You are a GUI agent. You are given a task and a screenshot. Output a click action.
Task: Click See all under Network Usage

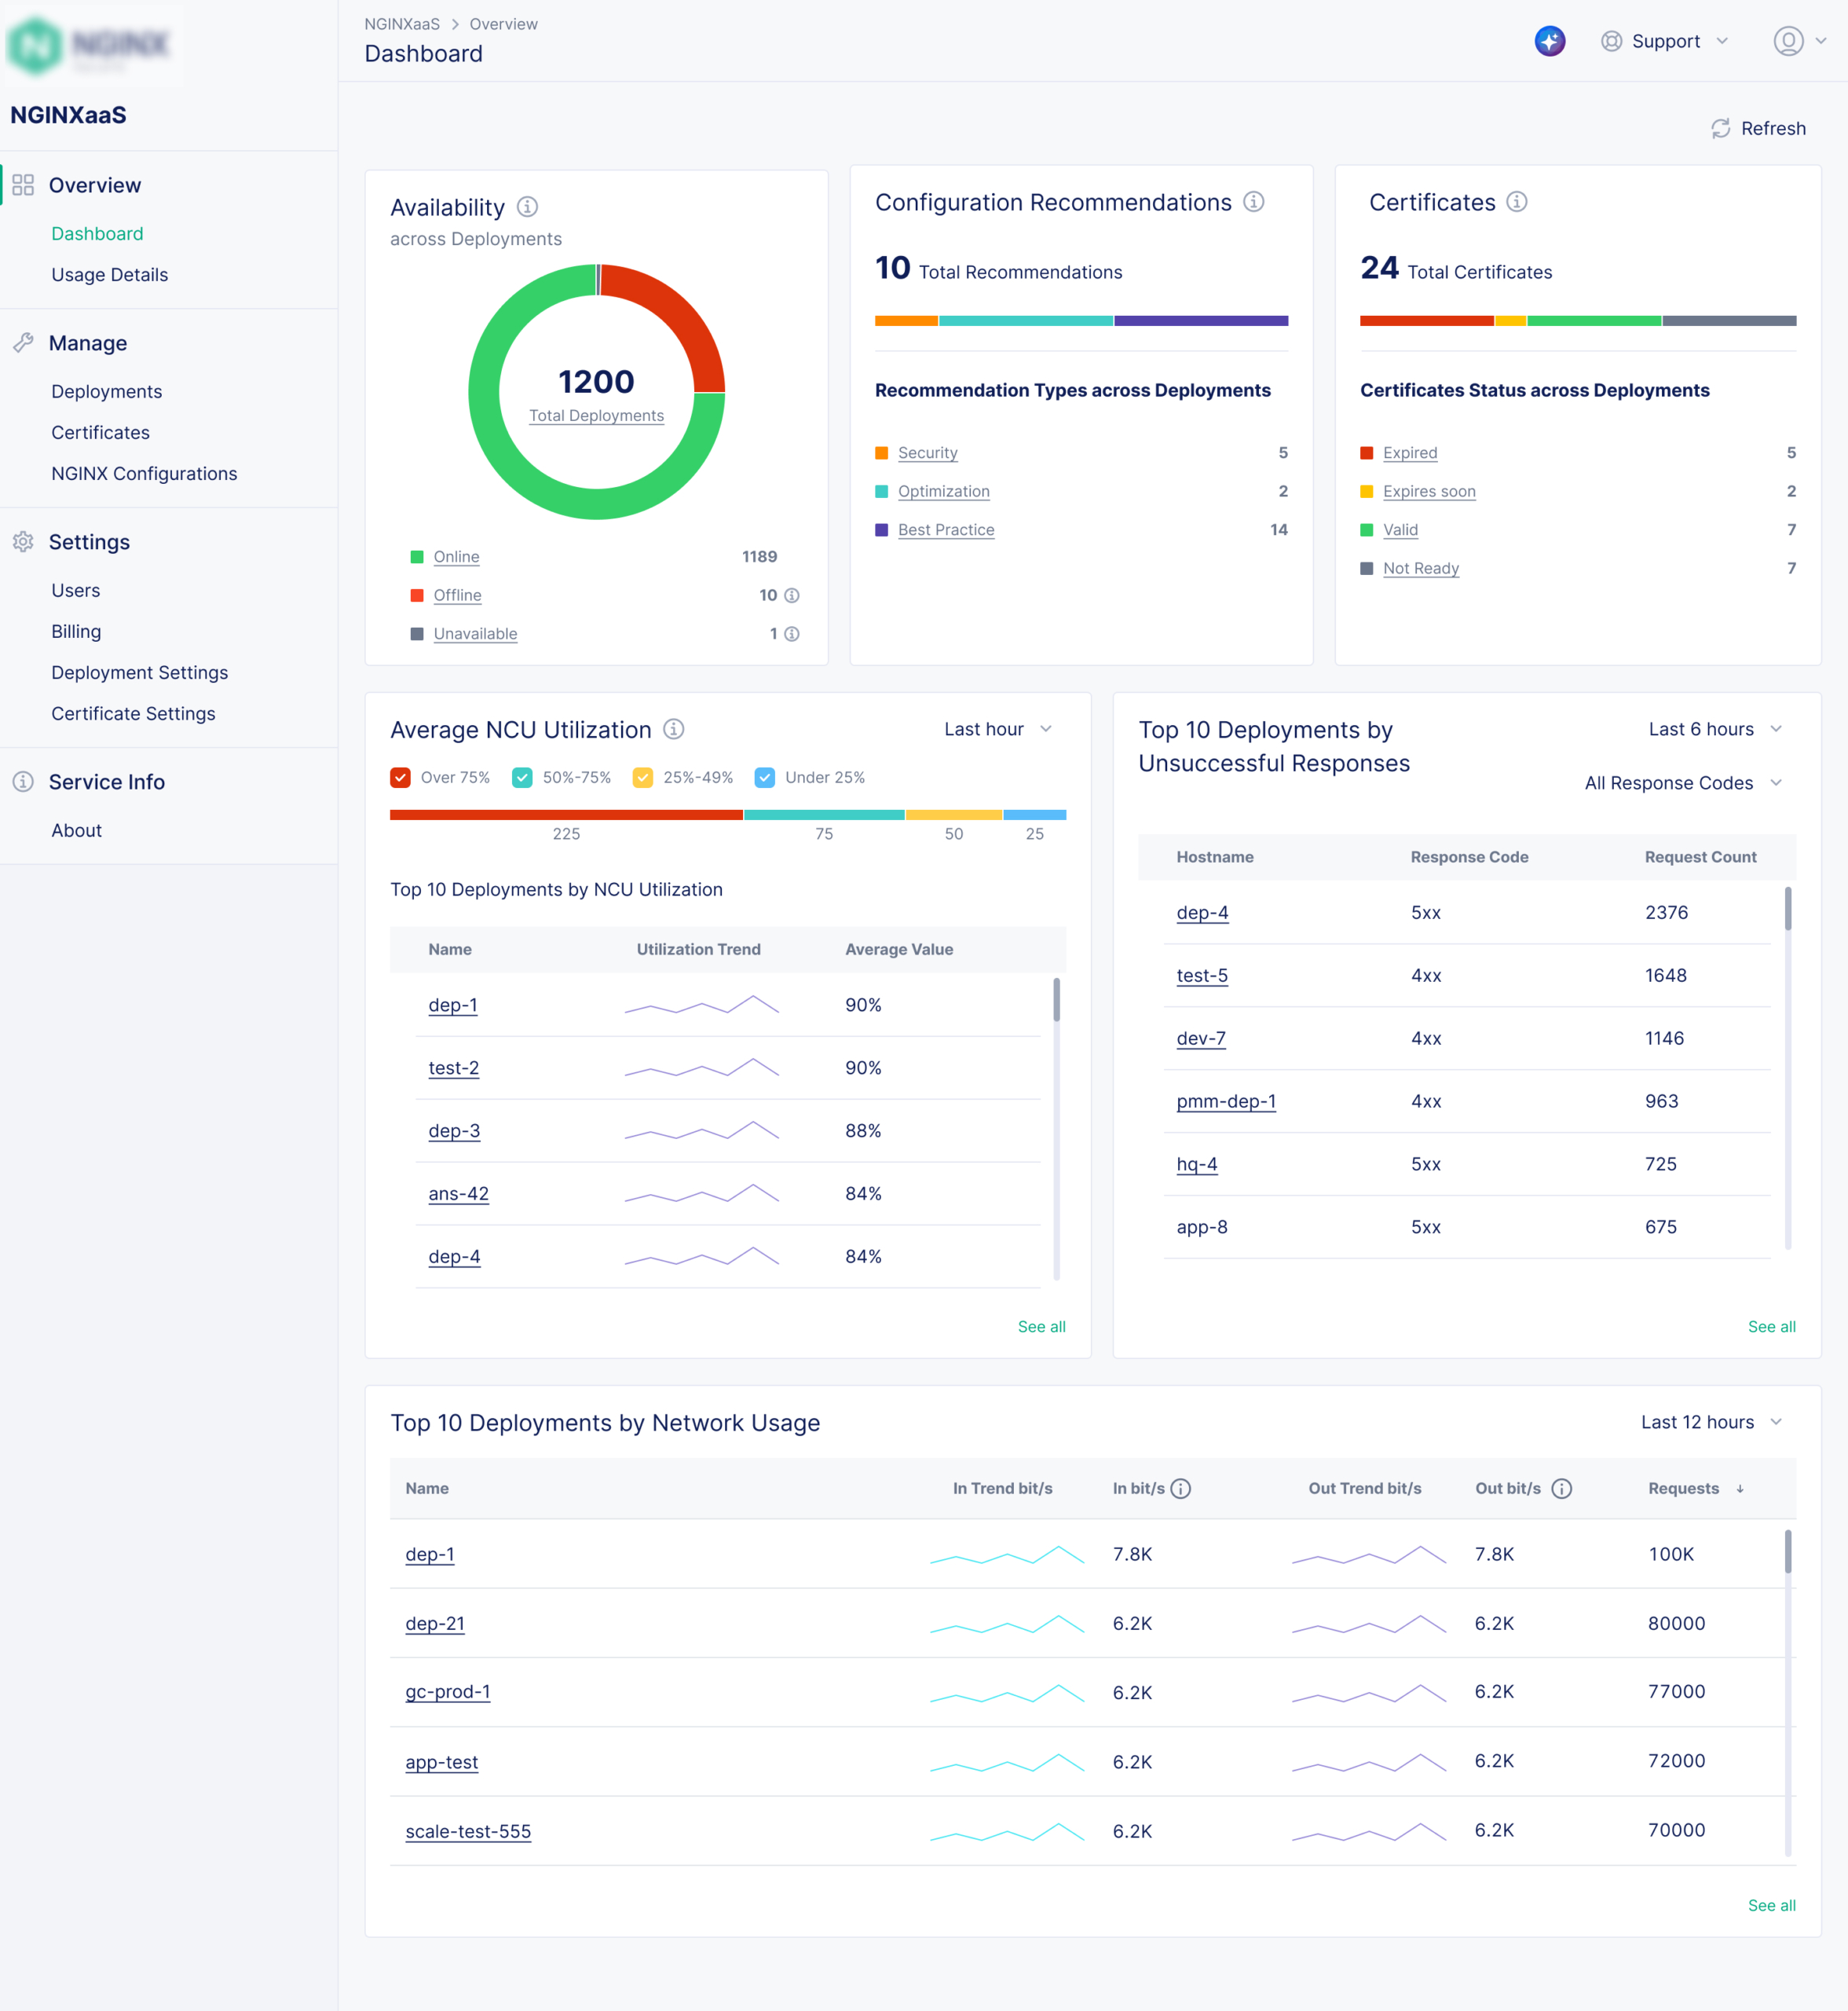click(1770, 1905)
